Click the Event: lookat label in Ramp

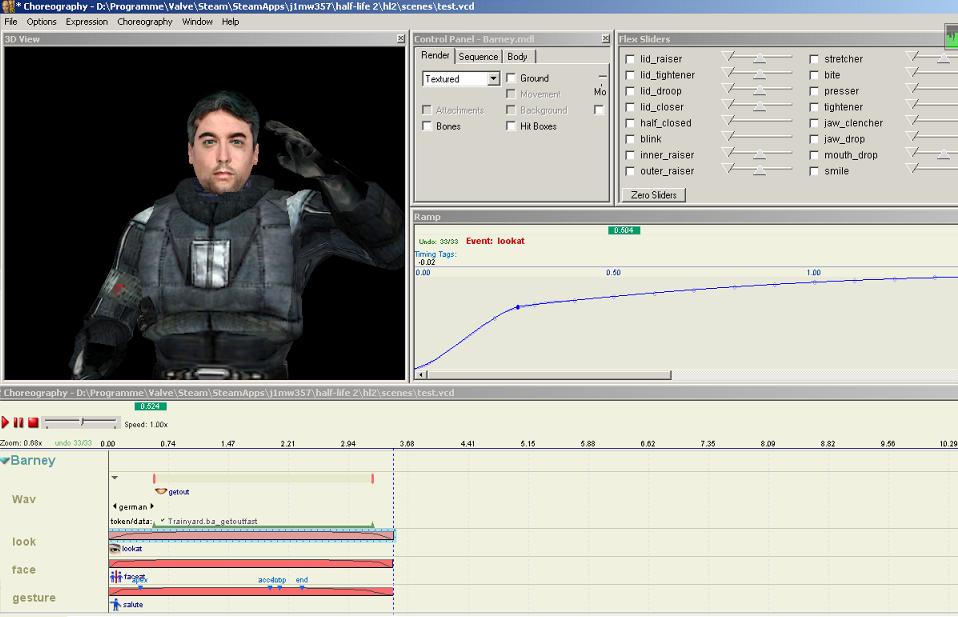(495, 241)
